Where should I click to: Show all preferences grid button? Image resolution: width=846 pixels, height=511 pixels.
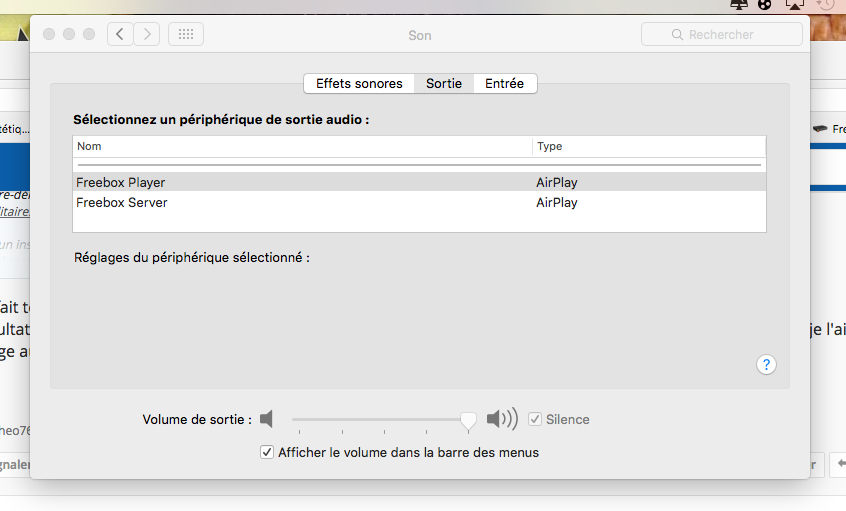pos(186,35)
